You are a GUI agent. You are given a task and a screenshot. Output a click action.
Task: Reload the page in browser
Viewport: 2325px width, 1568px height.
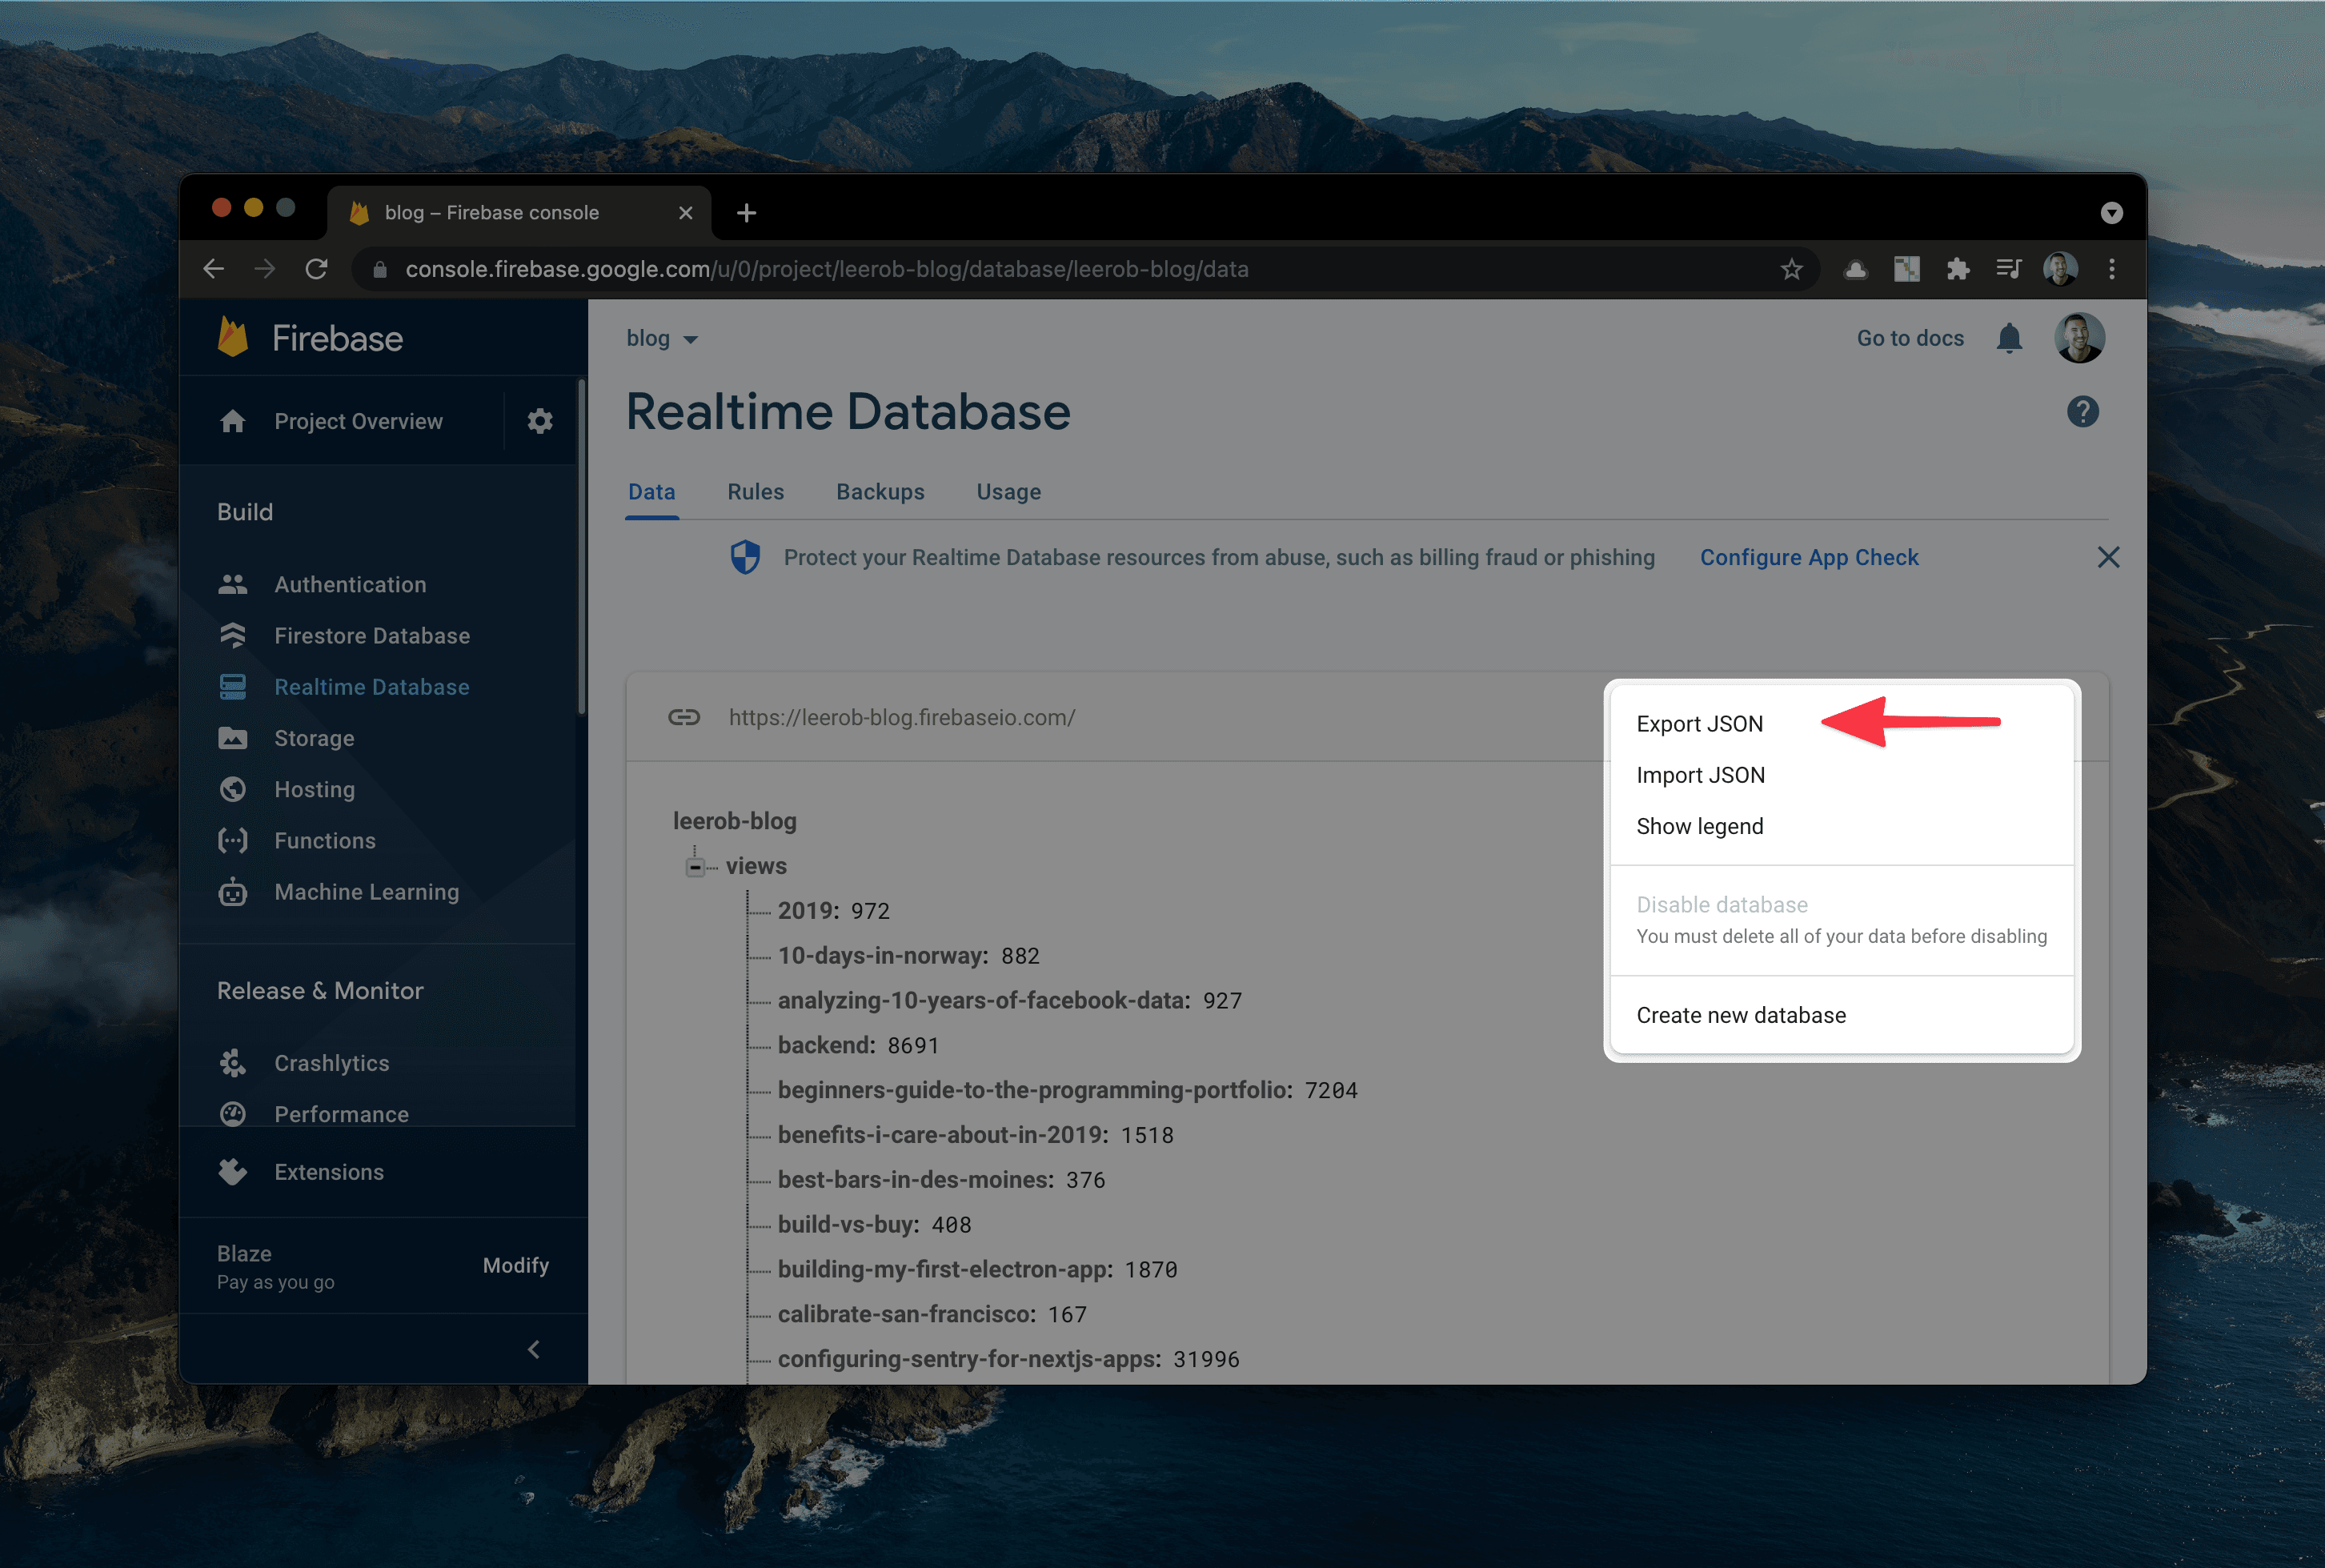316,269
